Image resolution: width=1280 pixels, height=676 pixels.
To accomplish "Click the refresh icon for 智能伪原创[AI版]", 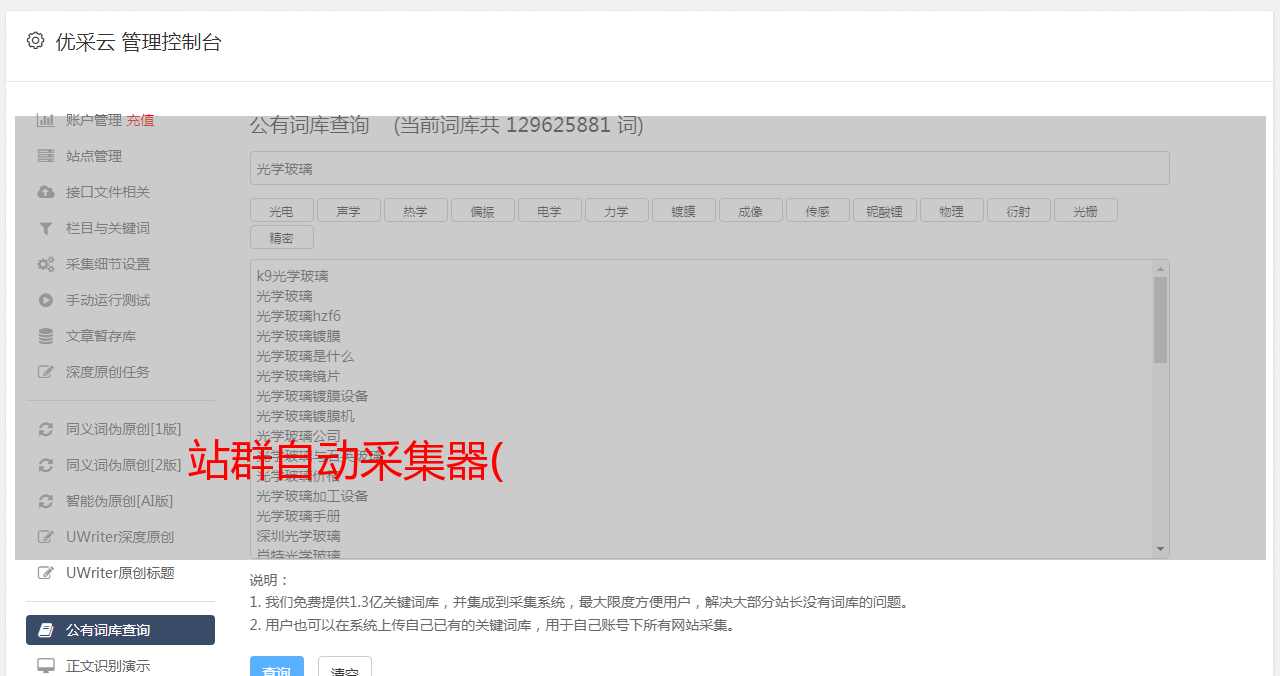I will coord(45,501).
